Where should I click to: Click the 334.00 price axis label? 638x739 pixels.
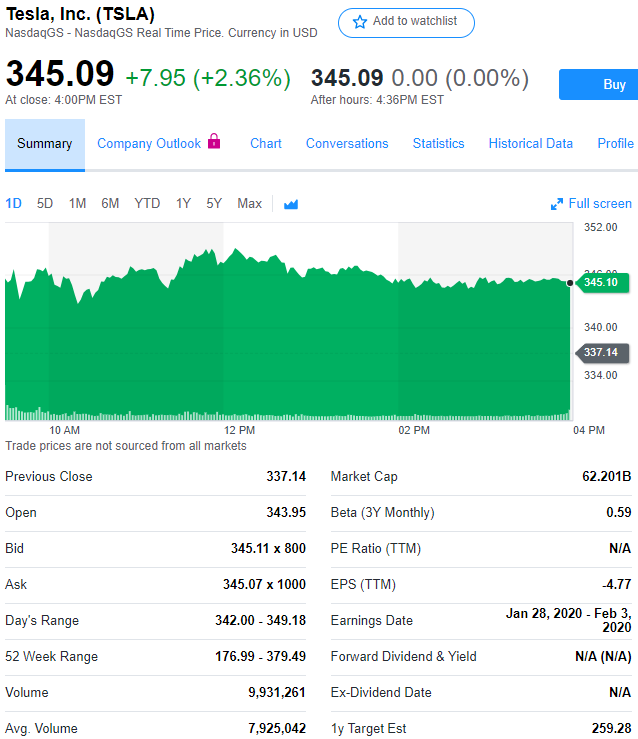pyautogui.click(x=601, y=375)
